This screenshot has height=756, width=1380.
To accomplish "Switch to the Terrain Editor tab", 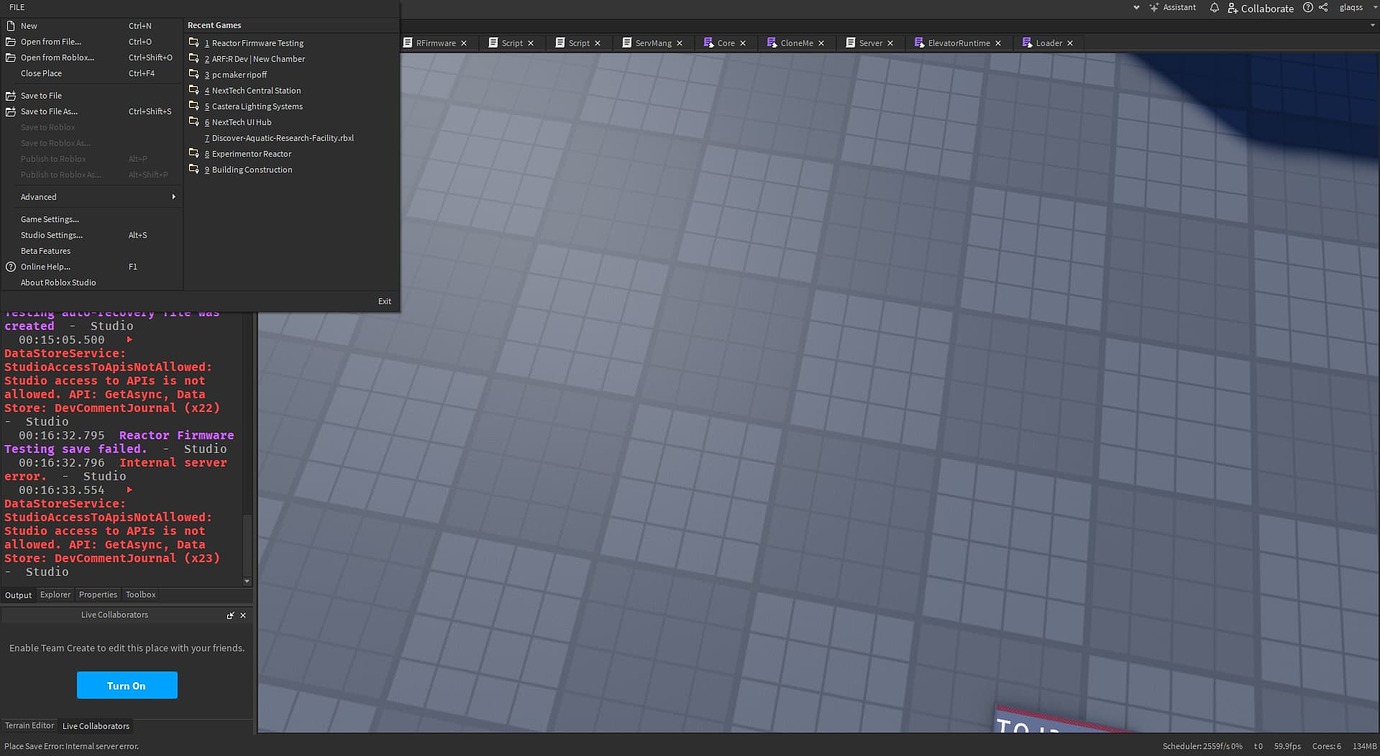I will (x=30, y=726).
